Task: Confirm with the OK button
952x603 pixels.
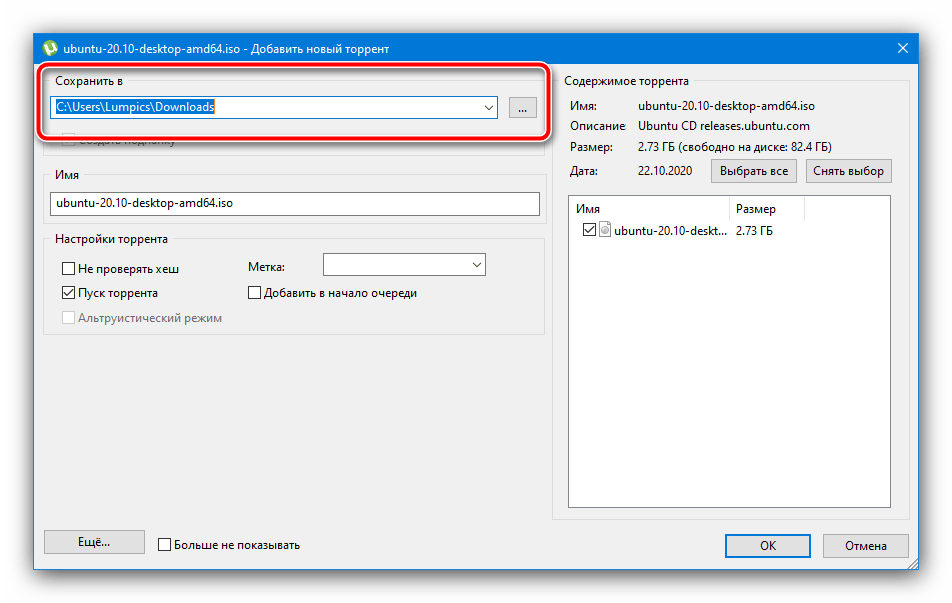Action: [767, 546]
